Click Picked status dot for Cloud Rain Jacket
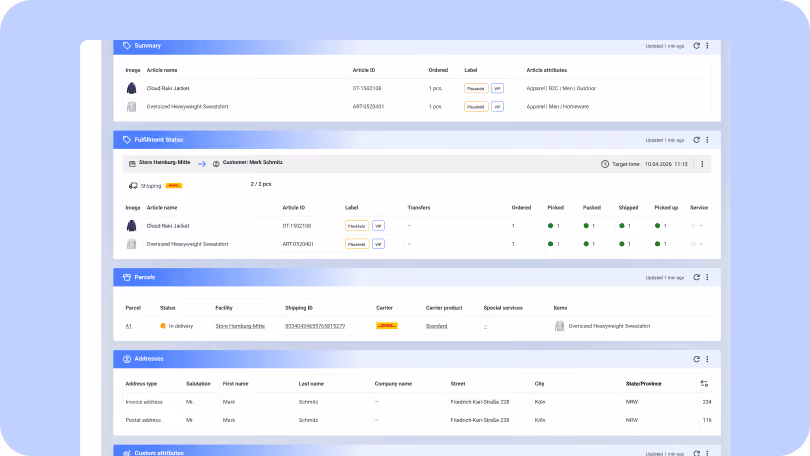Viewport: 810px width, 456px height. 550,226
